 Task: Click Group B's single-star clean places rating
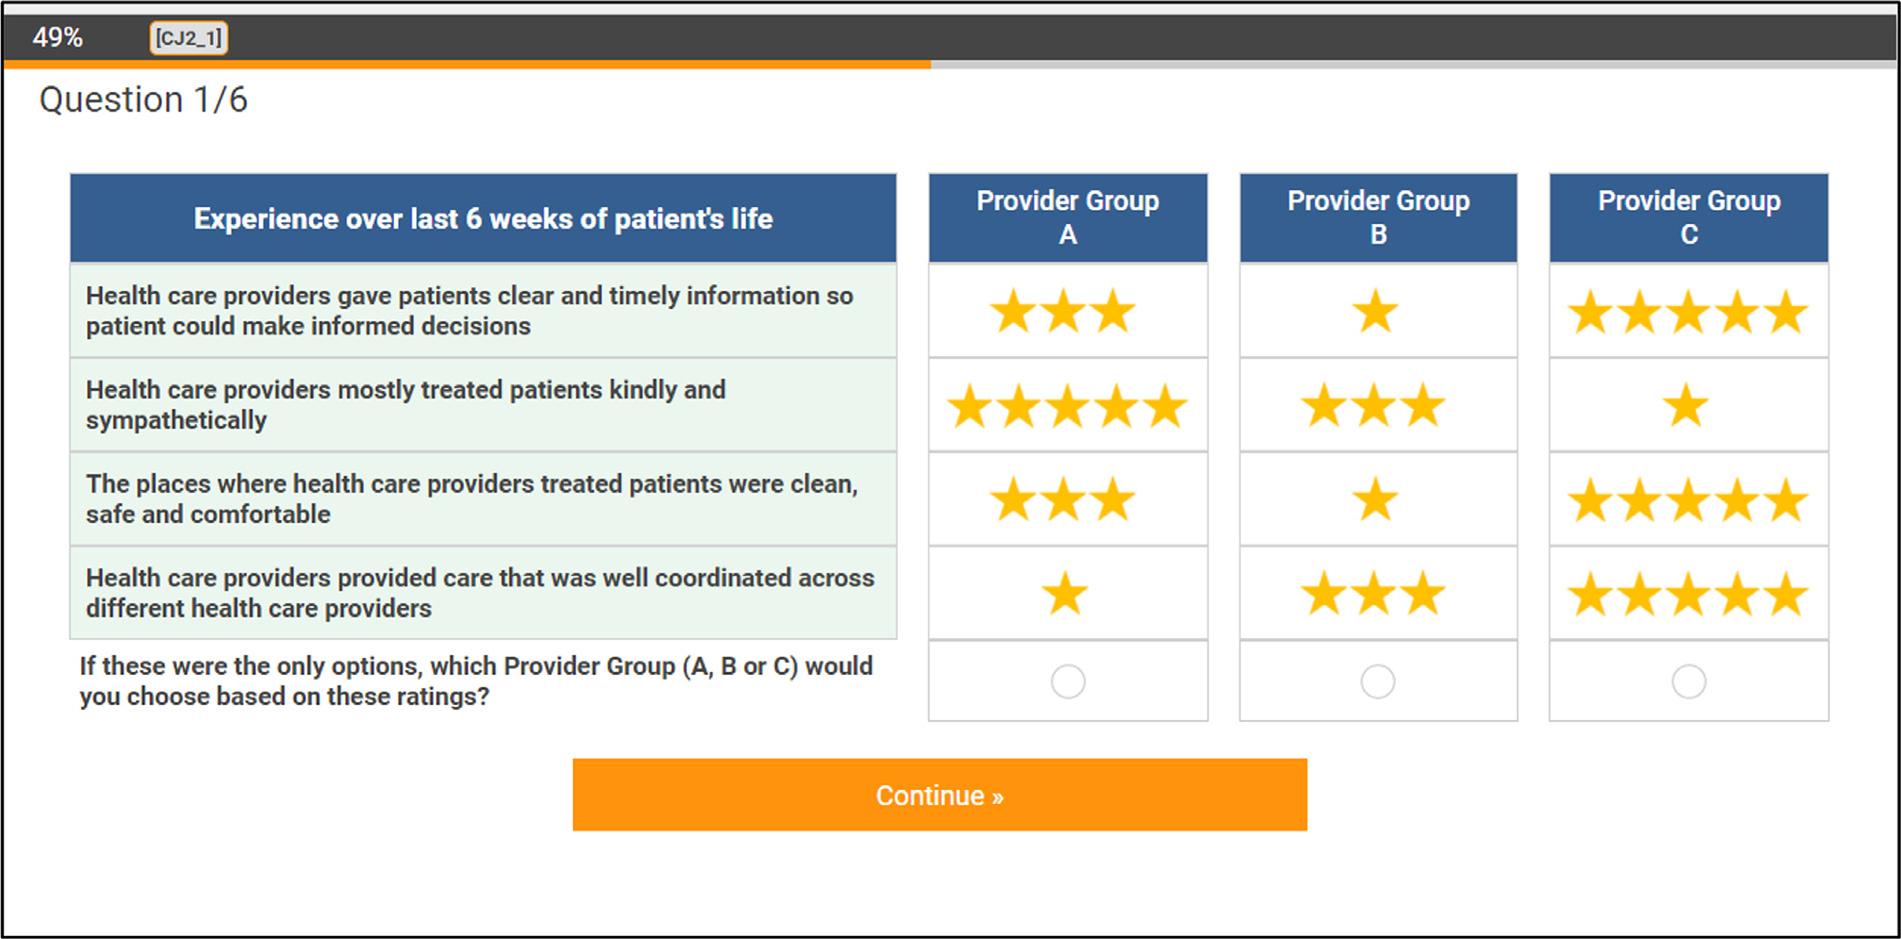(1375, 500)
